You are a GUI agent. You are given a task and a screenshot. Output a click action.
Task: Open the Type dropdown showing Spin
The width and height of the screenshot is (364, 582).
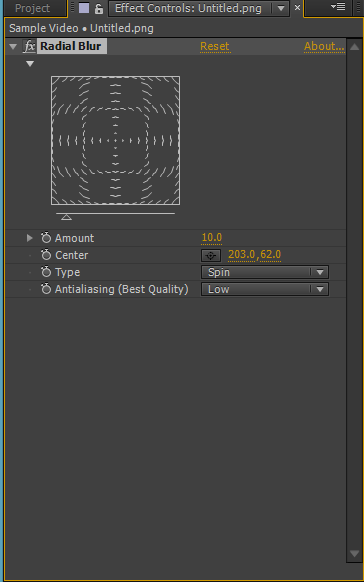[x=265, y=272]
